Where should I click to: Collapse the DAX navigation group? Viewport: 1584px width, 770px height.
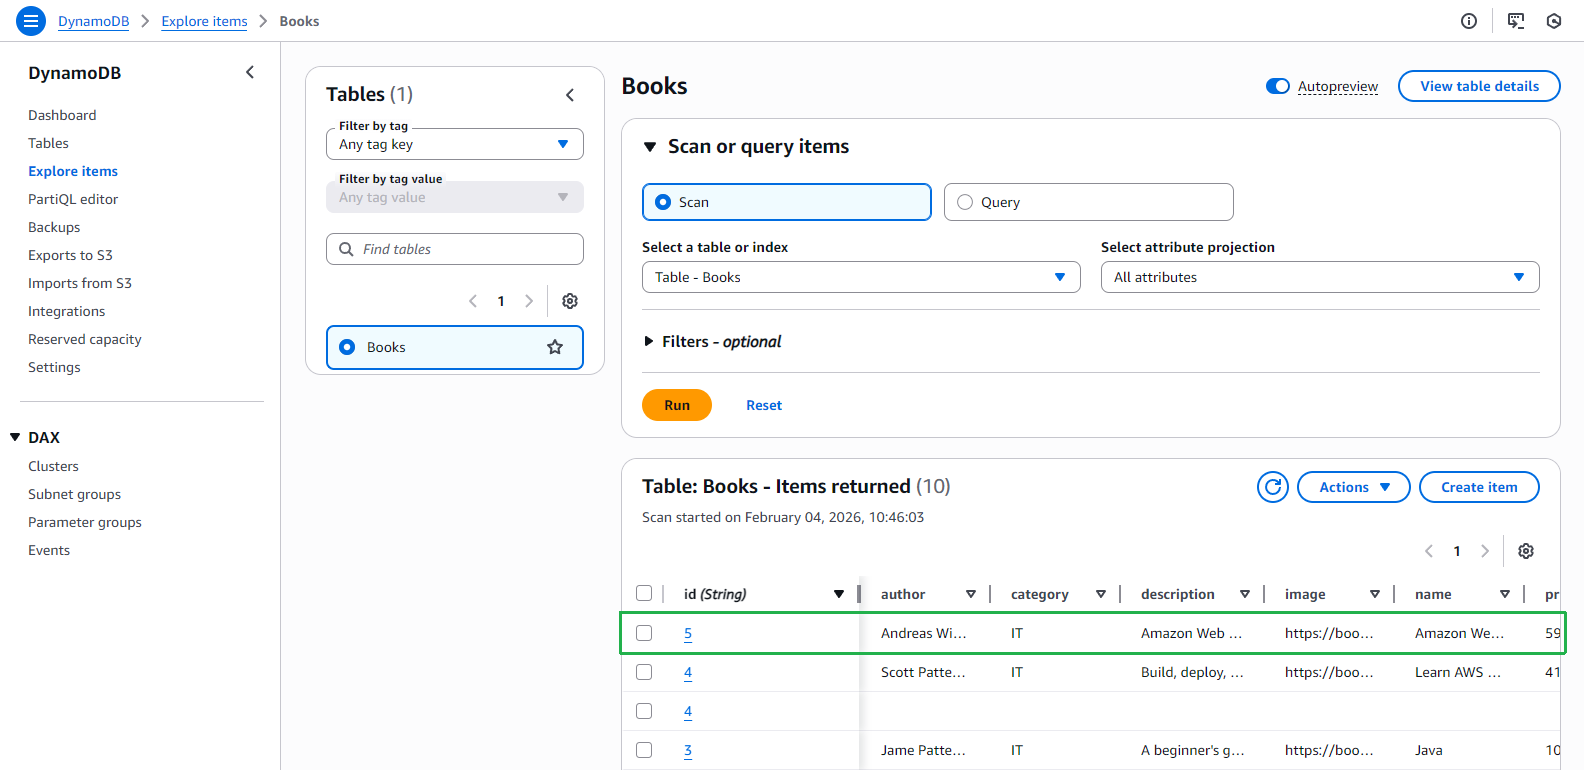point(15,437)
